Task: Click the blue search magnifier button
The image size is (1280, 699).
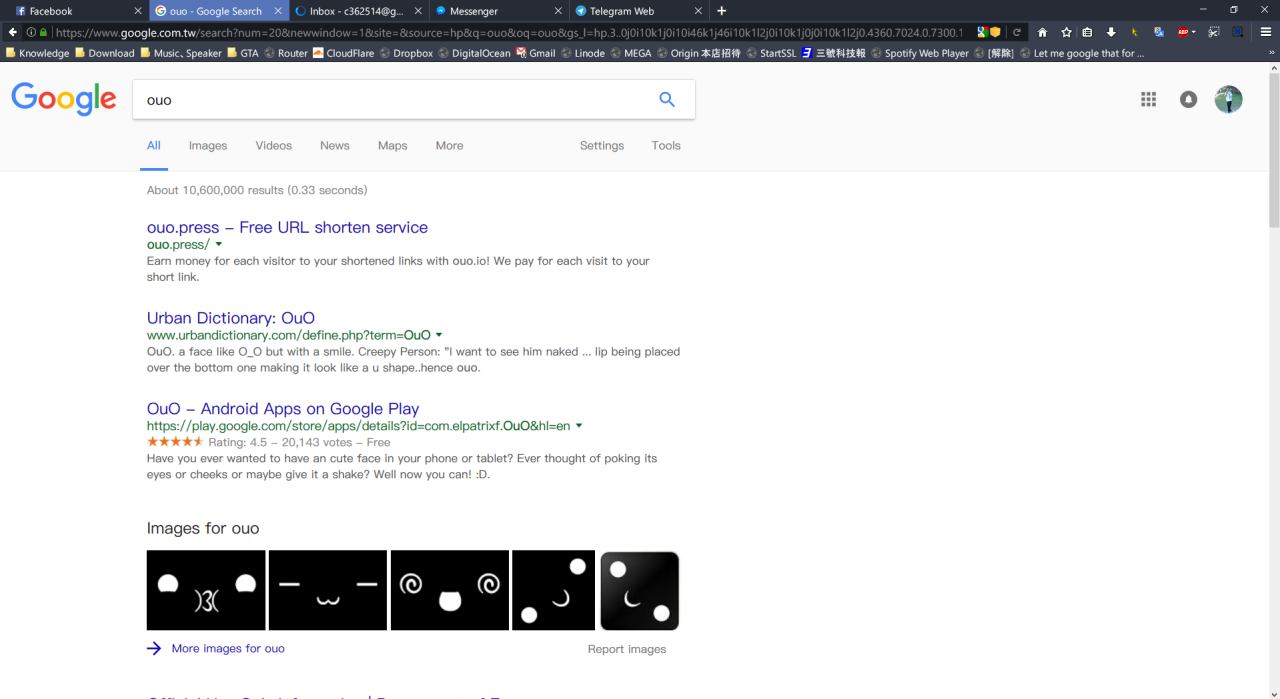Action: pos(667,99)
